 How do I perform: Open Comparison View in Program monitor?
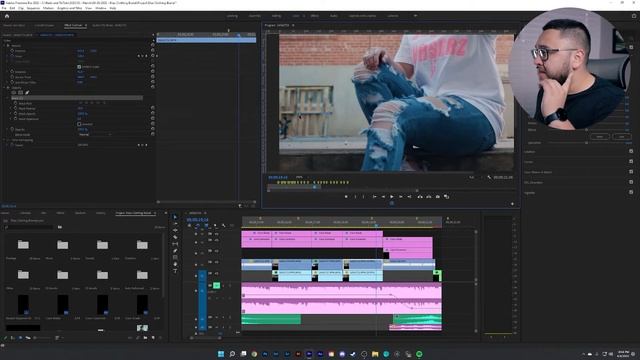[447, 197]
